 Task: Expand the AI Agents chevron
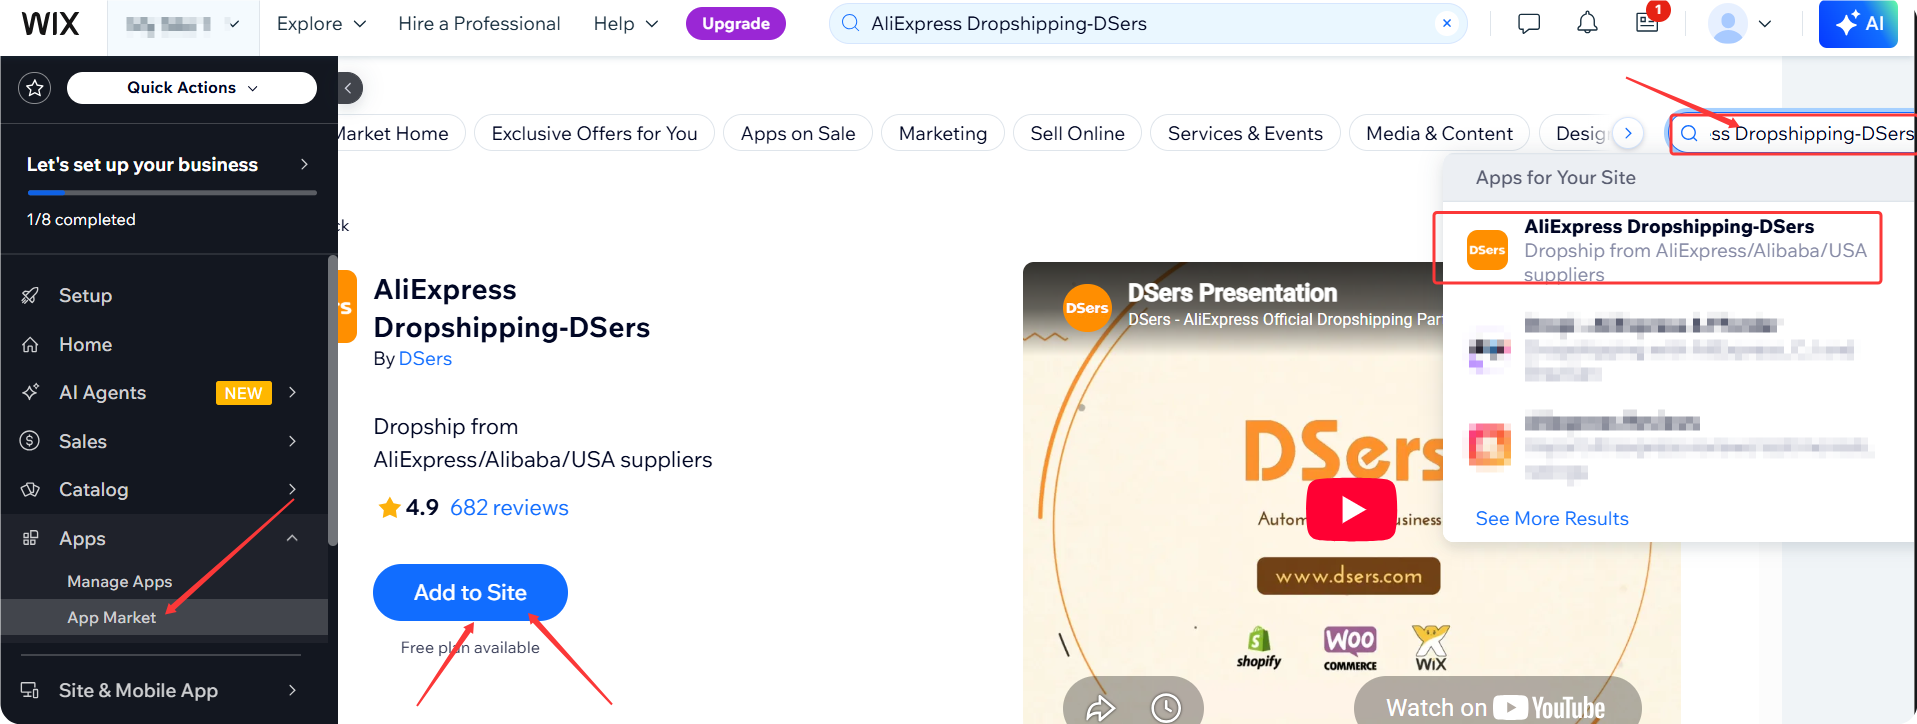pyautogui.click(x=292, y=393)
